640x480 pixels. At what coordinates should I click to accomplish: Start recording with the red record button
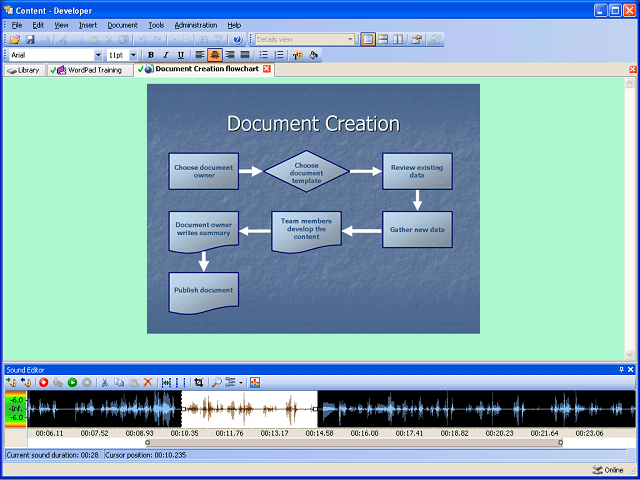pyautogui.click(x=44, y=382)
